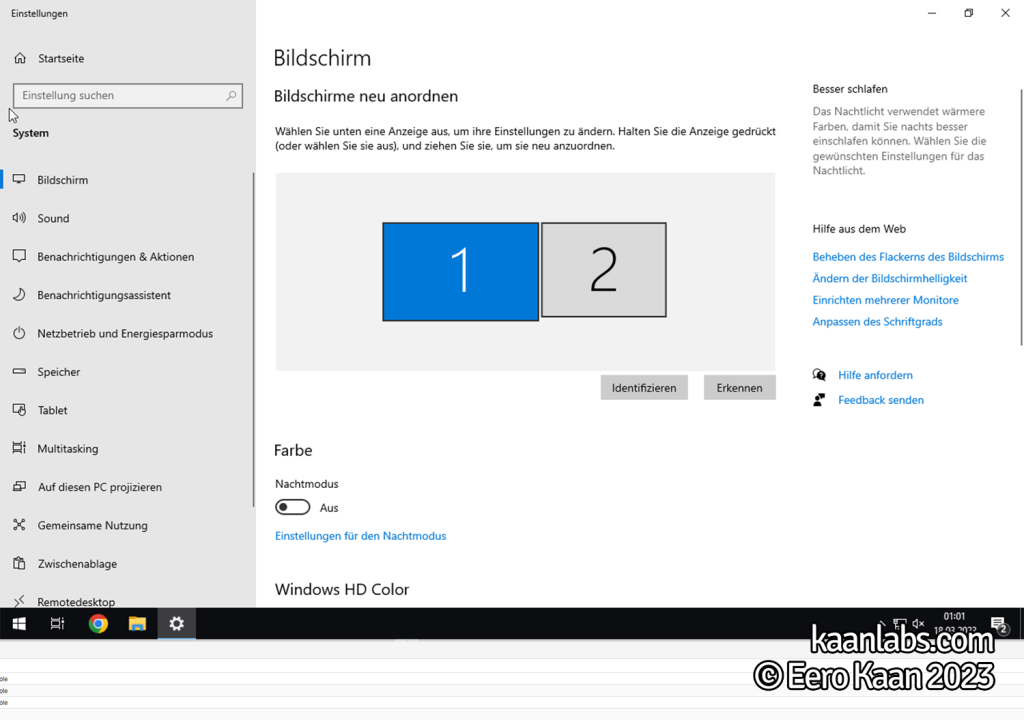Click the Identifizieren button

pyautogui.click(x=644, y=387)
